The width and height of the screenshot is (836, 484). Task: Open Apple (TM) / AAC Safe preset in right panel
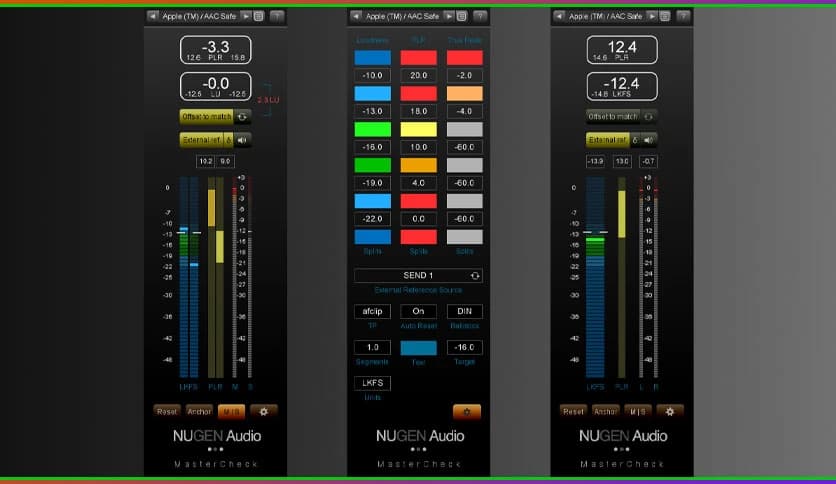[605, 17]
